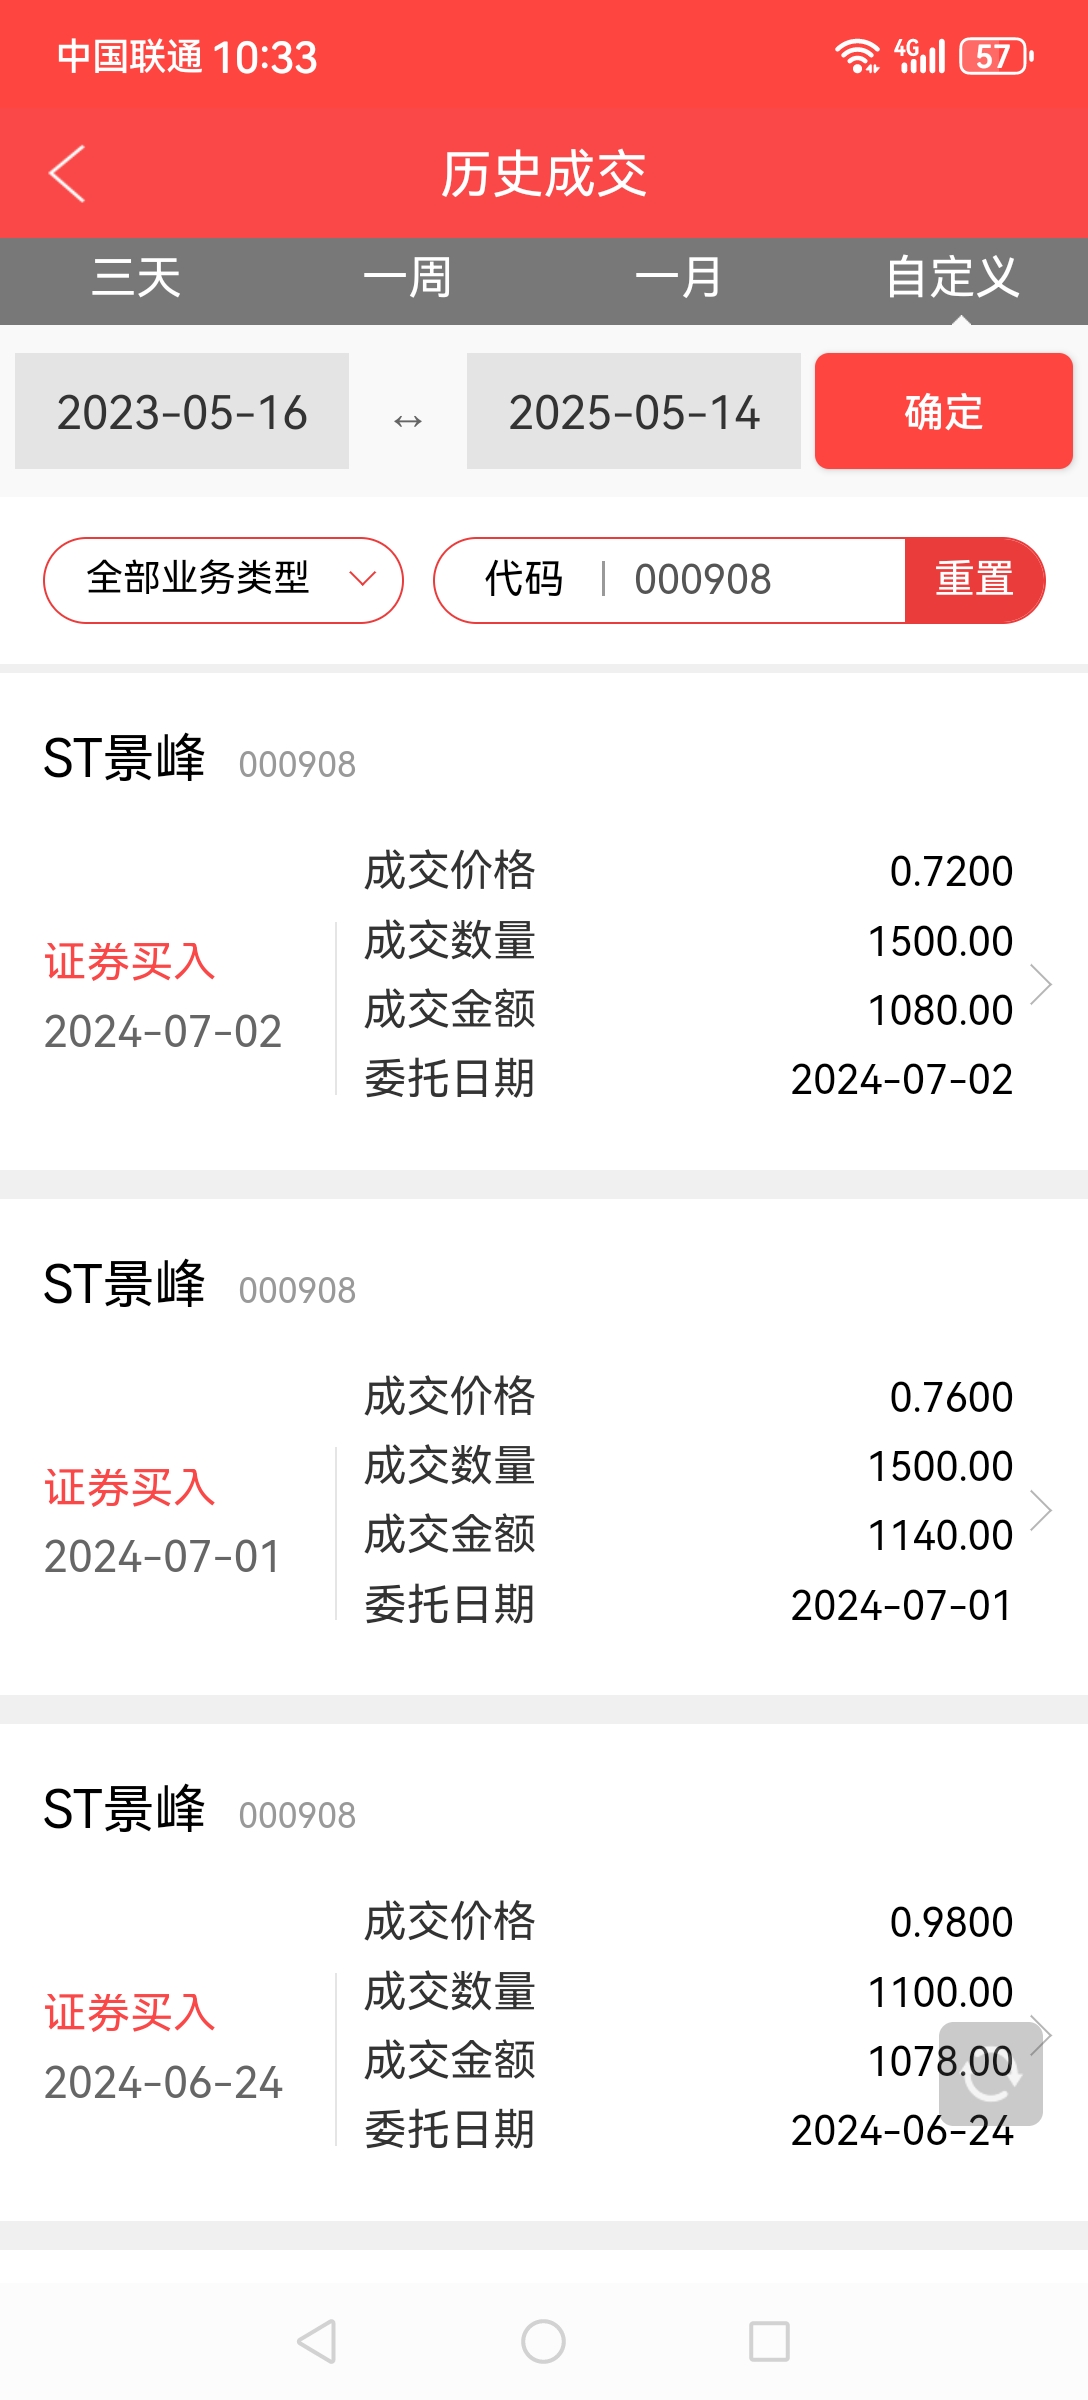Tap the Android back navigation triangle
Screen dimensions: 1088x2400
point(317,2341)
